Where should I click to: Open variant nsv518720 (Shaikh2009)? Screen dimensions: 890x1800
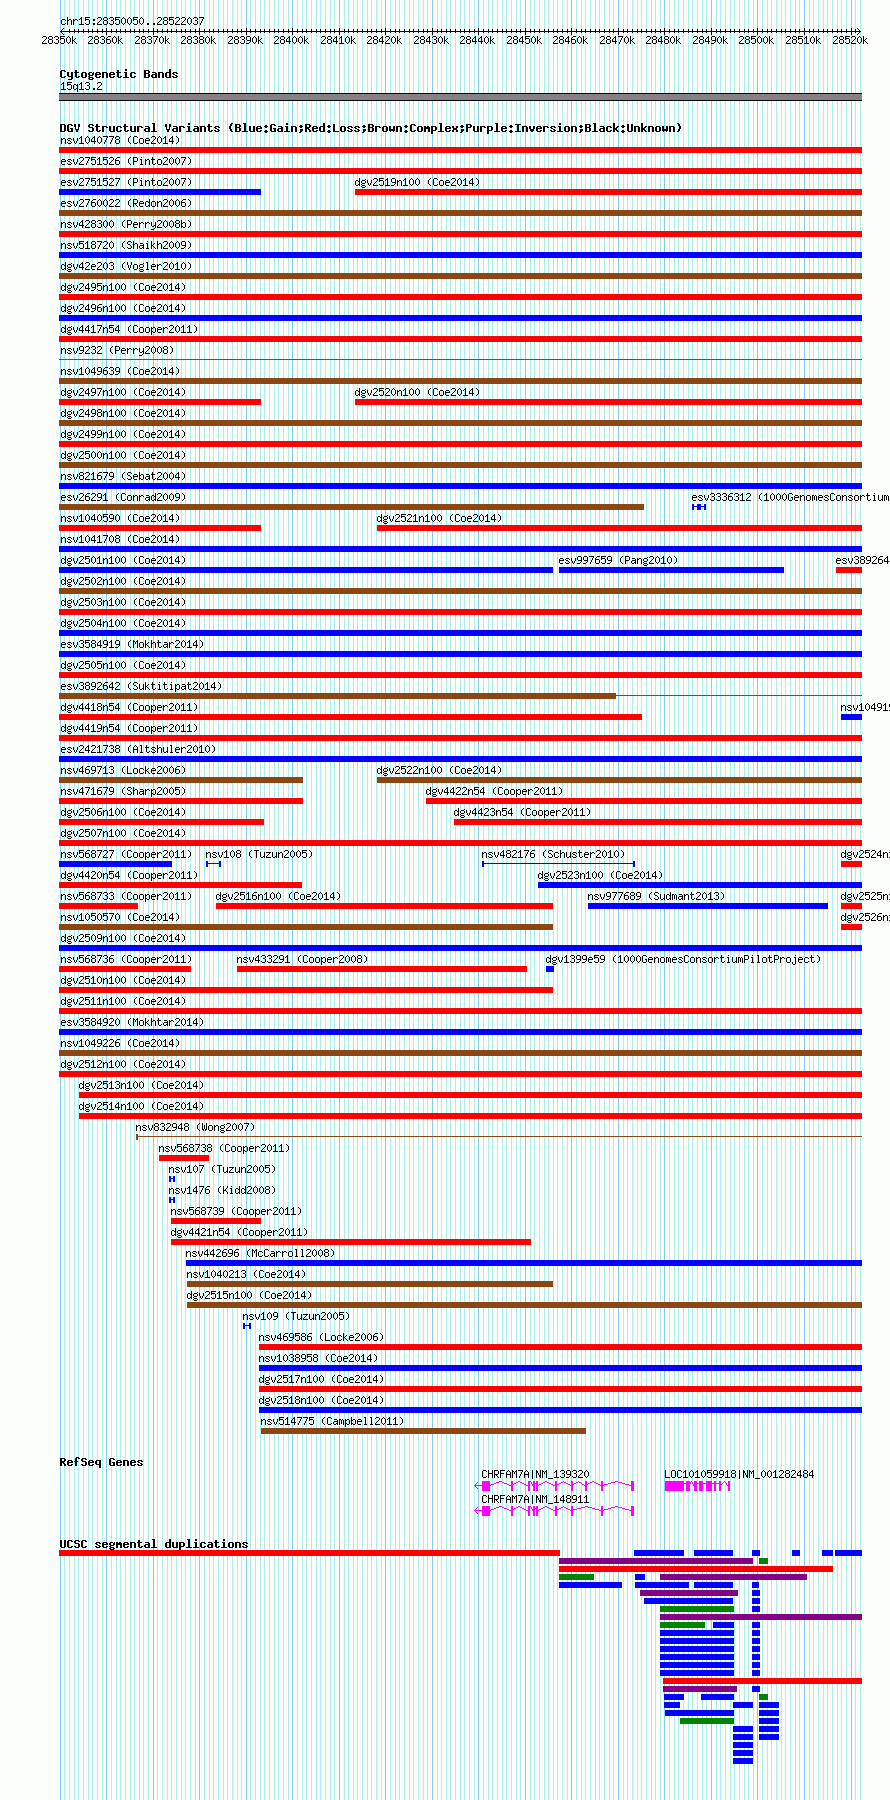126,246
